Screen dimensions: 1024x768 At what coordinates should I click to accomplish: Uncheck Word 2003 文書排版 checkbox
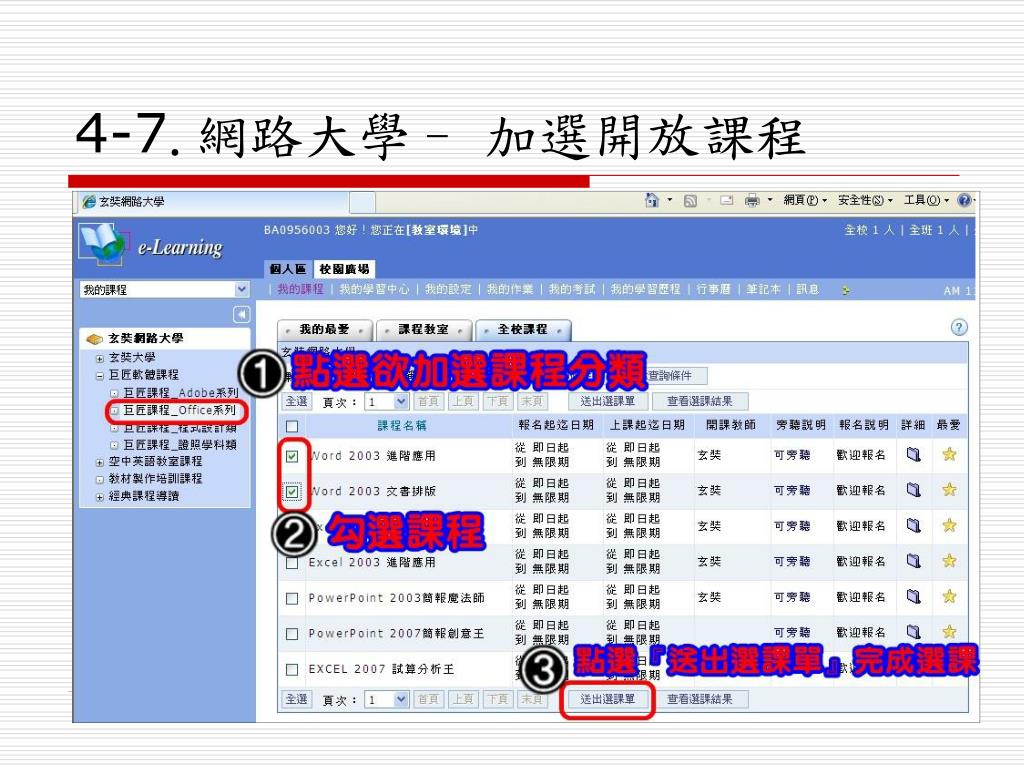(292, 492)
